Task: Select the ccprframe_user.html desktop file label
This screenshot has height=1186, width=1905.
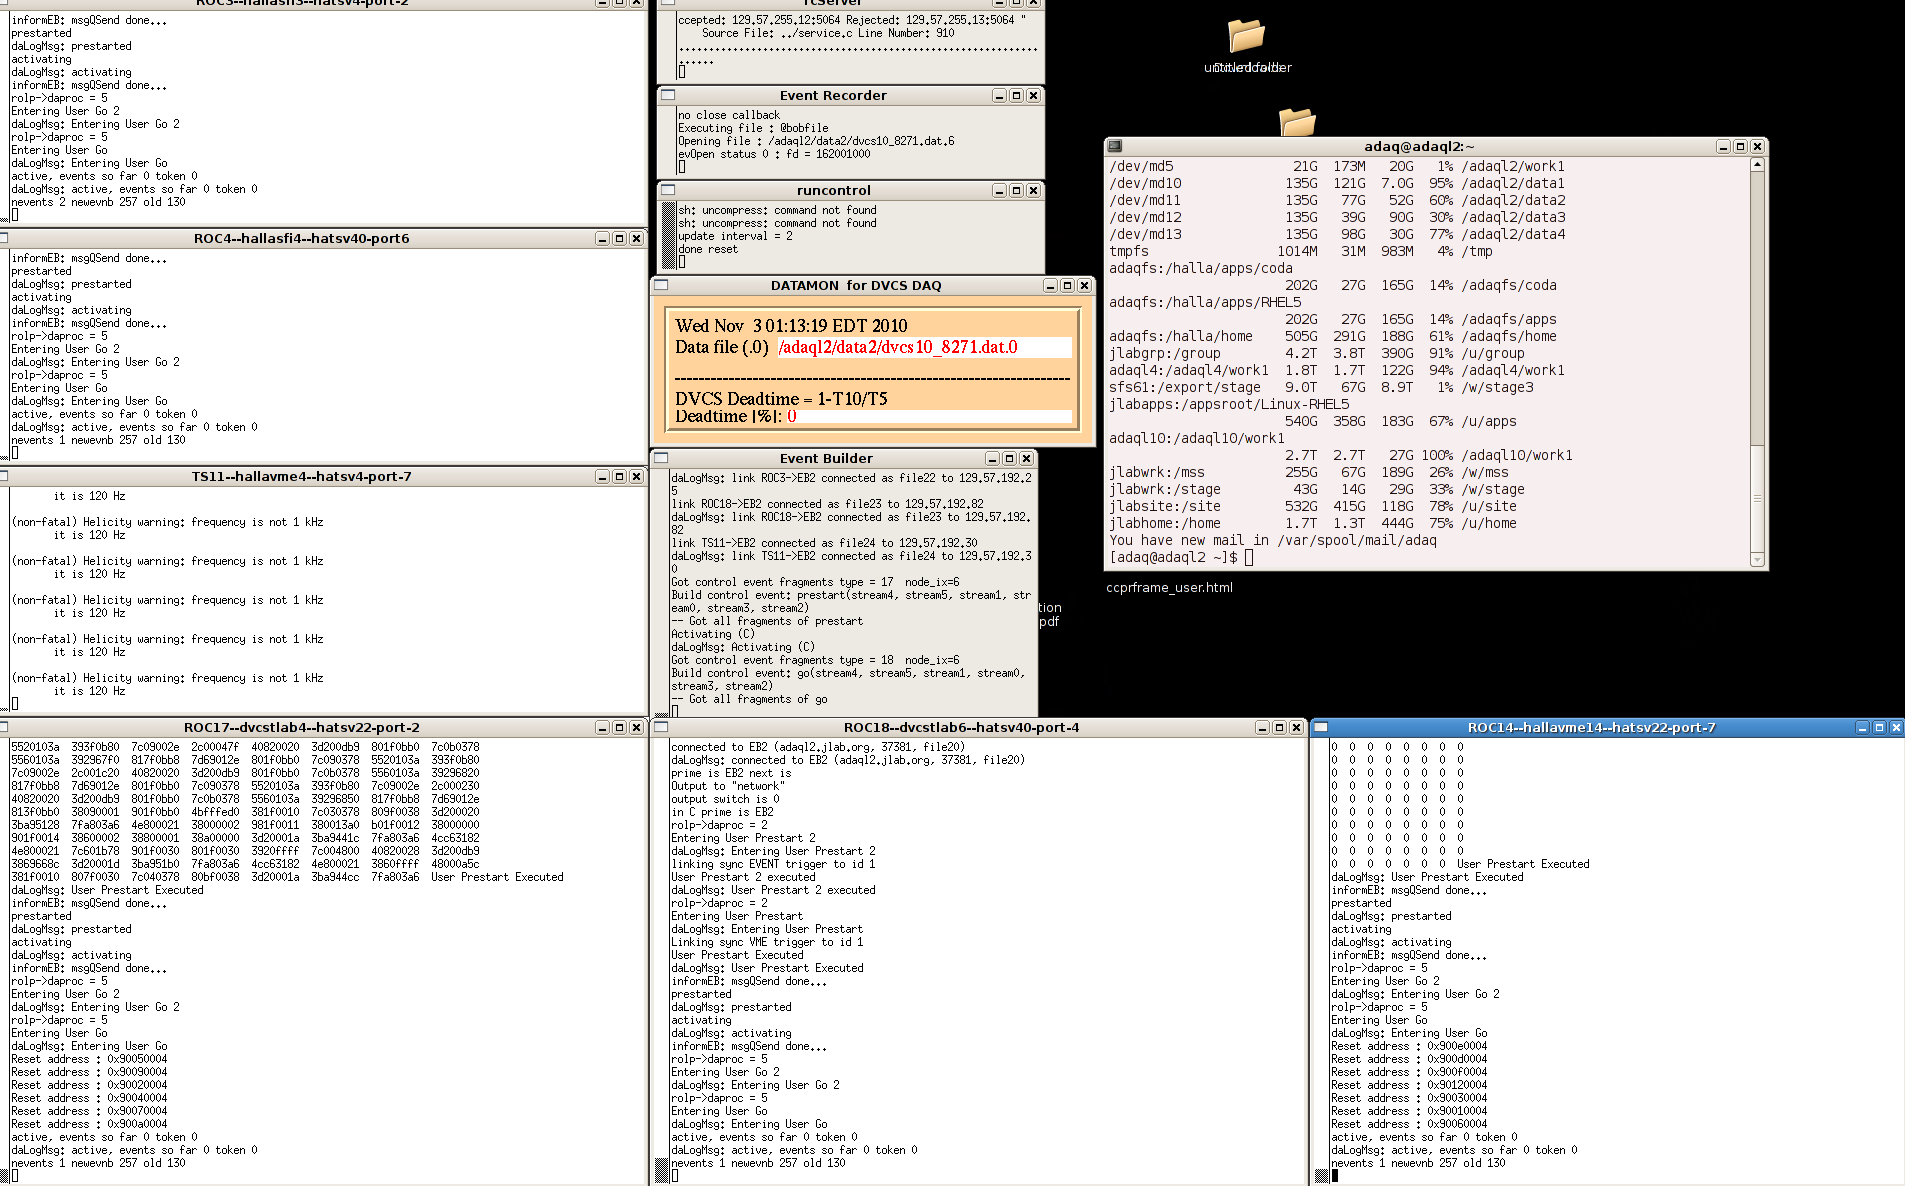Action: pyautogui.click(x=1169, y=587)
